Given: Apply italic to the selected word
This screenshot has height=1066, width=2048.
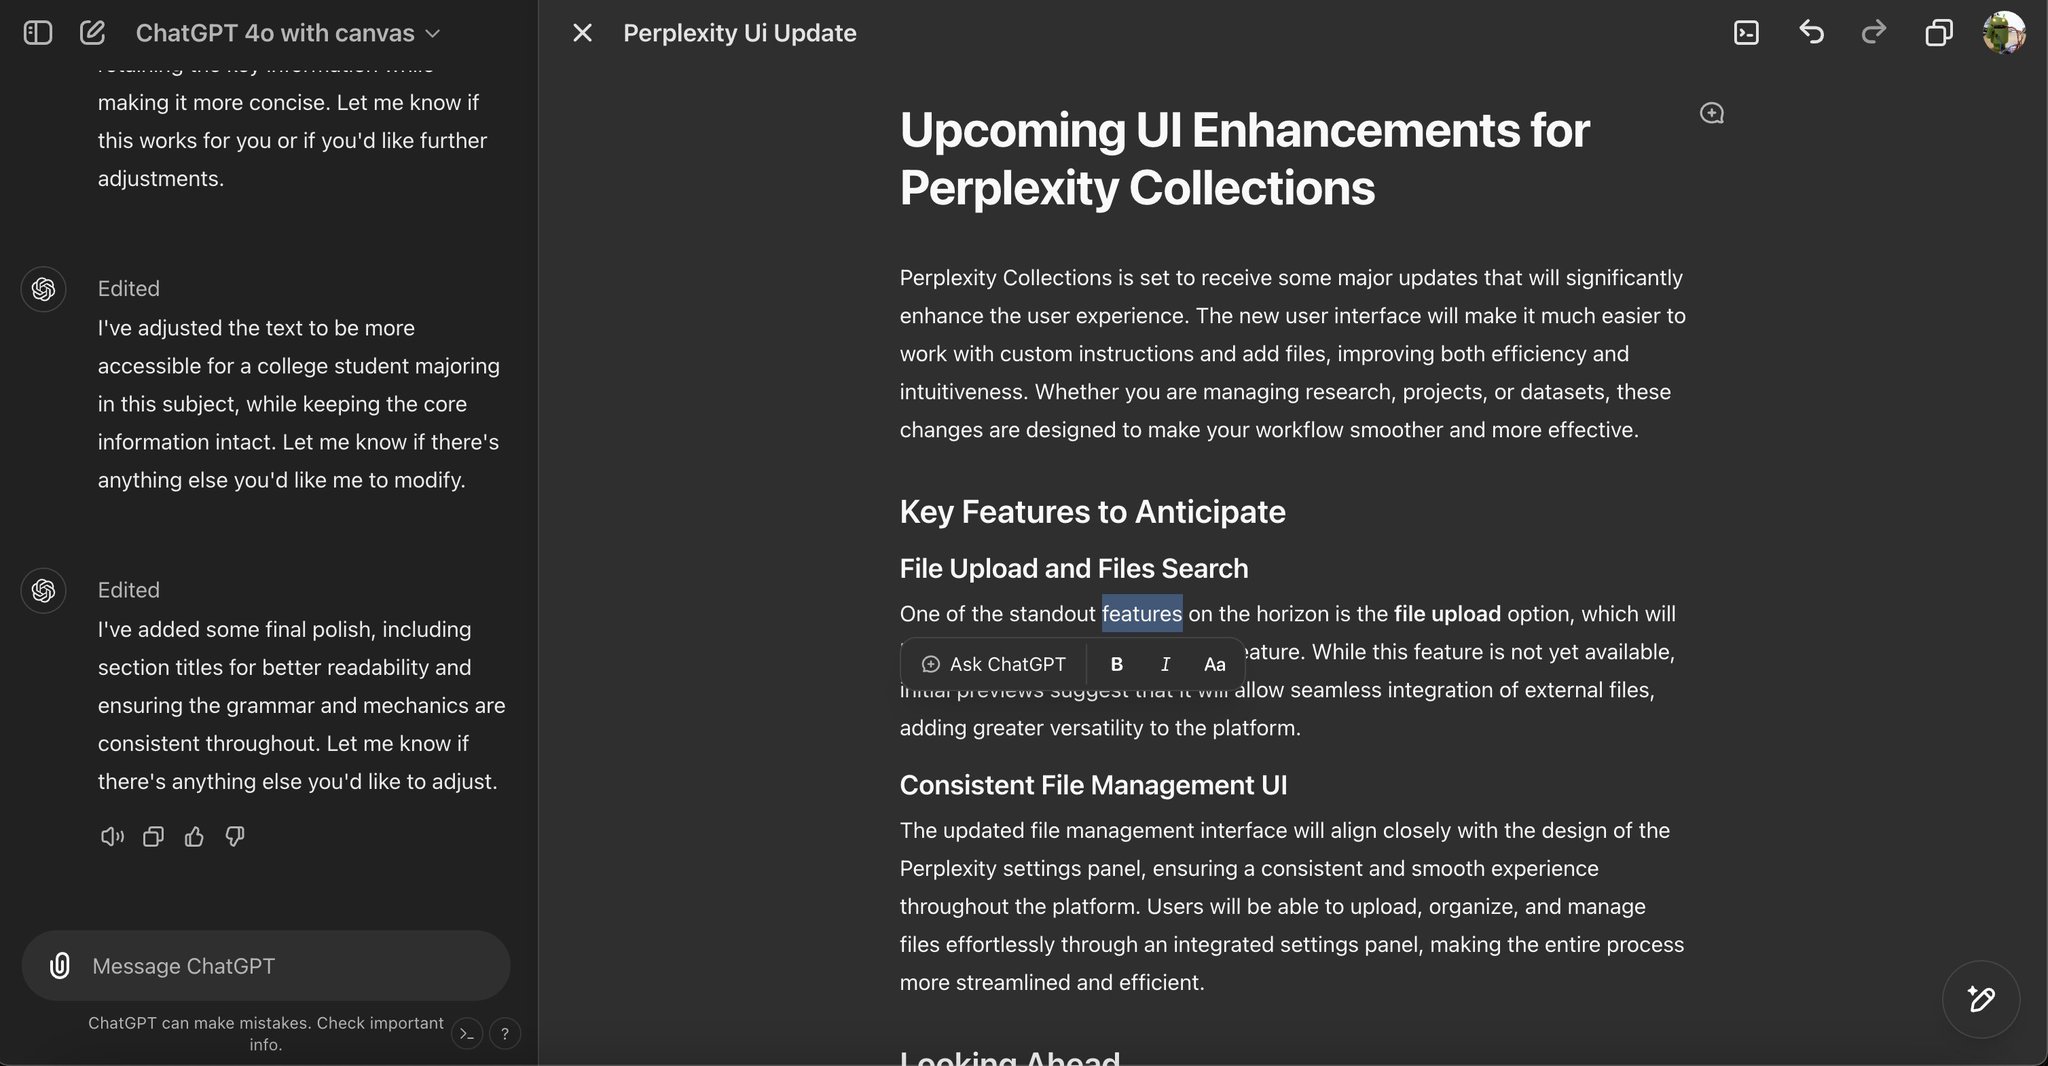Looking at the screenshot, I should click(x=1165, y=664).
